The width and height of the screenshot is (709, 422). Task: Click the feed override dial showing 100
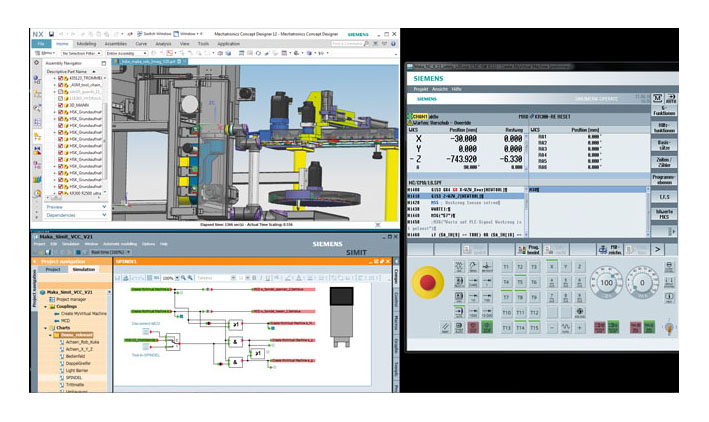click(606, 283)
